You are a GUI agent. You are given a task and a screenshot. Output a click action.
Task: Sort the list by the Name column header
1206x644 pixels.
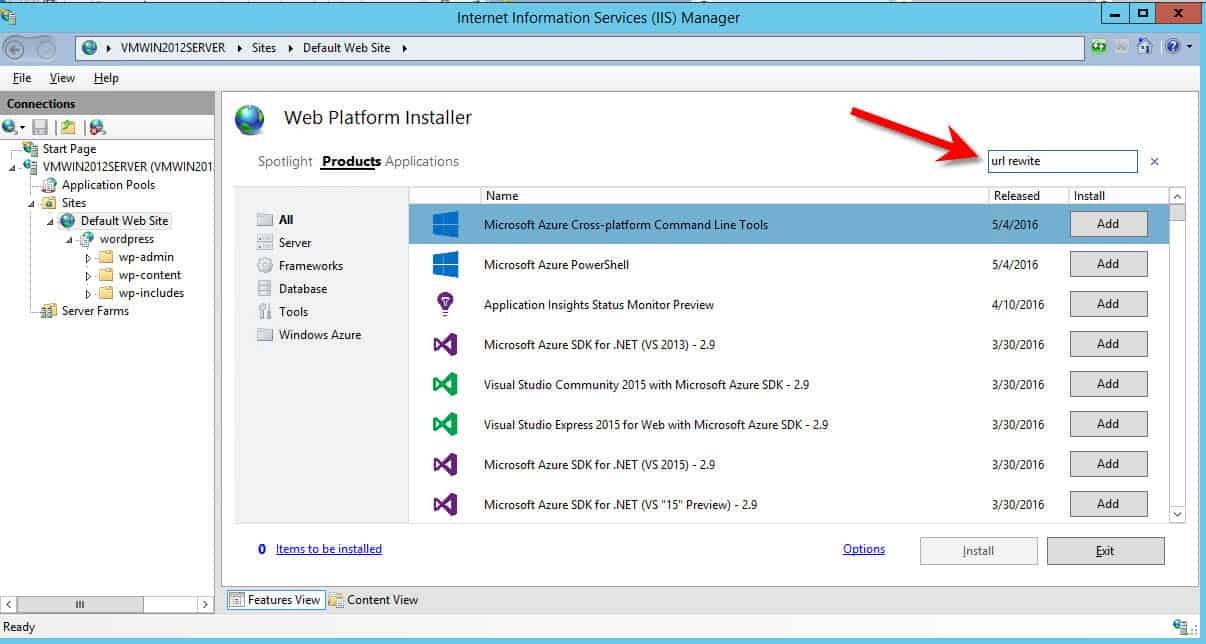pos(734,196)
